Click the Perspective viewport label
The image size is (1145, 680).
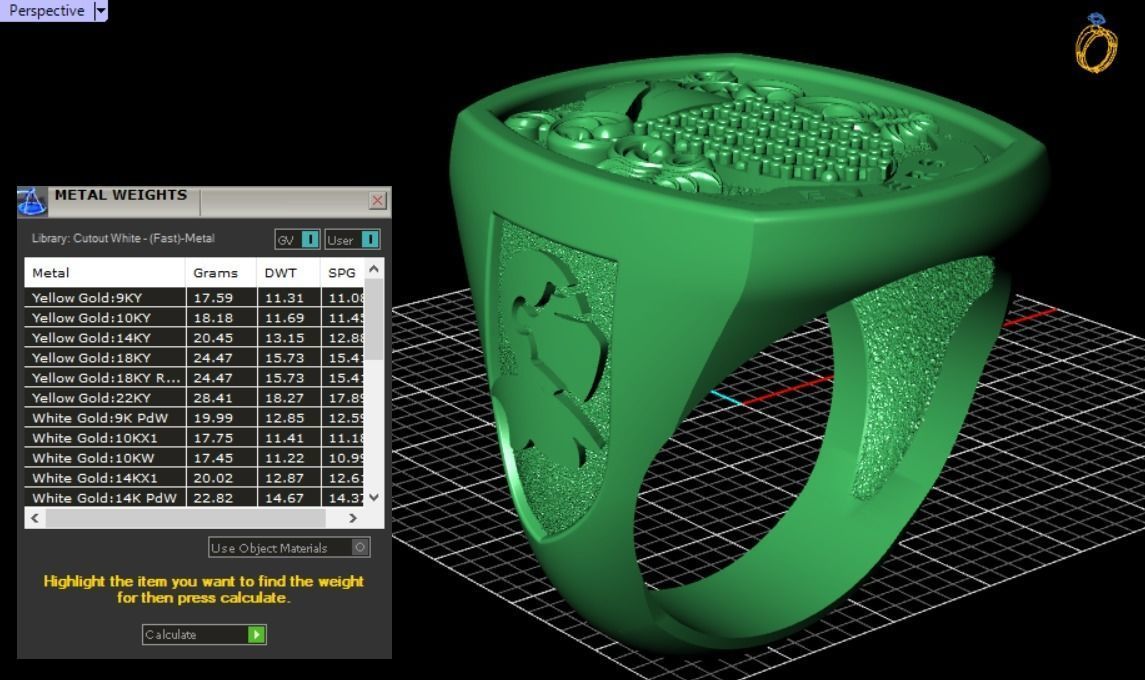coord(47,11)
